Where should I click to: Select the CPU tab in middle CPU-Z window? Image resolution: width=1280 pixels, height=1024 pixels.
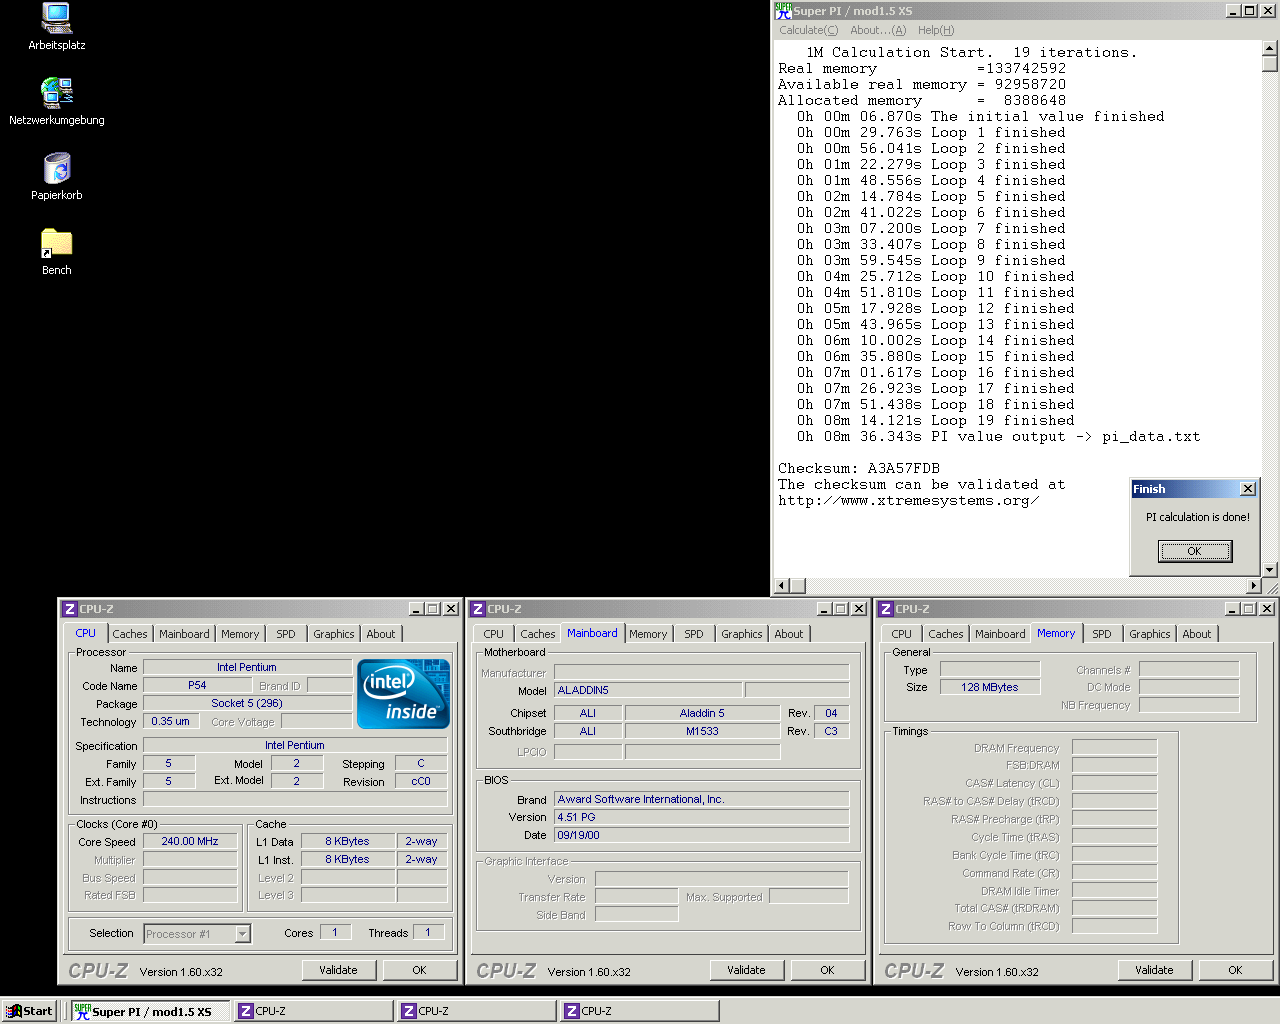[x=494, y=634]
